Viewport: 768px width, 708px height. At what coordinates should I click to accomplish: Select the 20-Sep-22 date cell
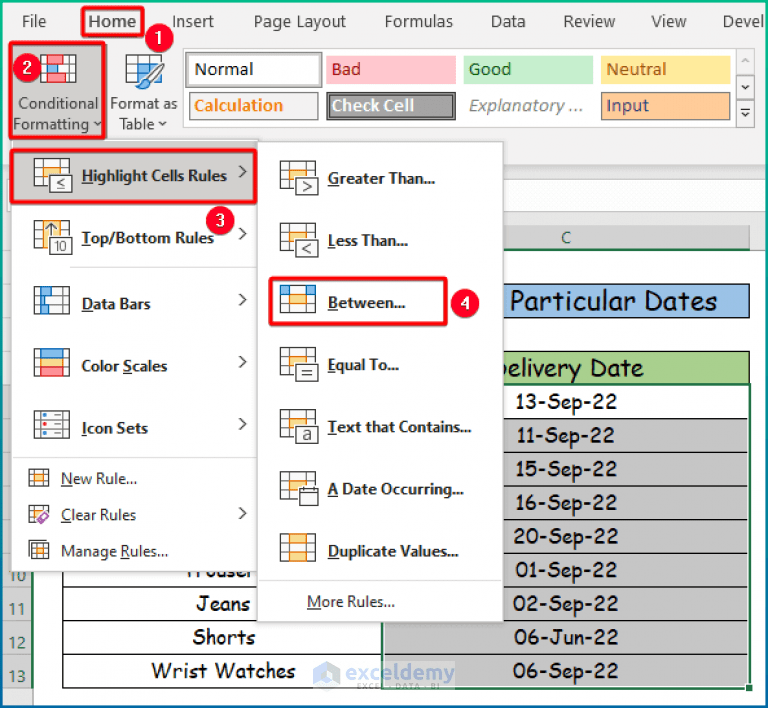coord(626,537)
